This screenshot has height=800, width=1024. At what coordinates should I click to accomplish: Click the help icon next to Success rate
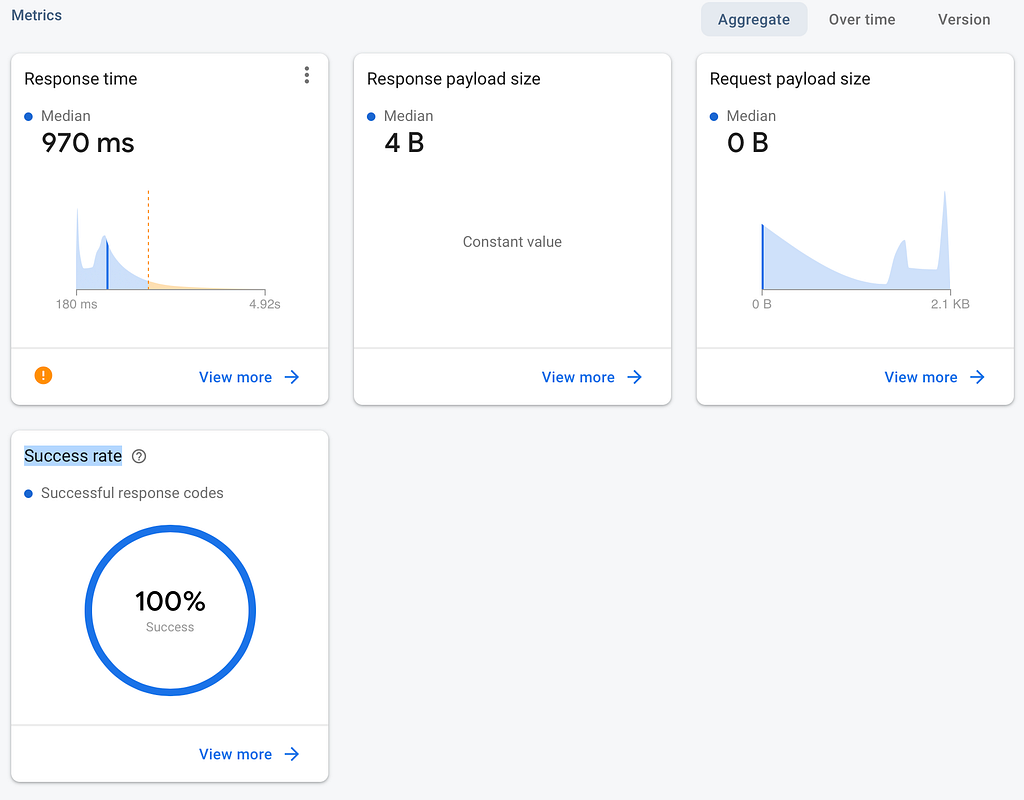pos(139,457)
